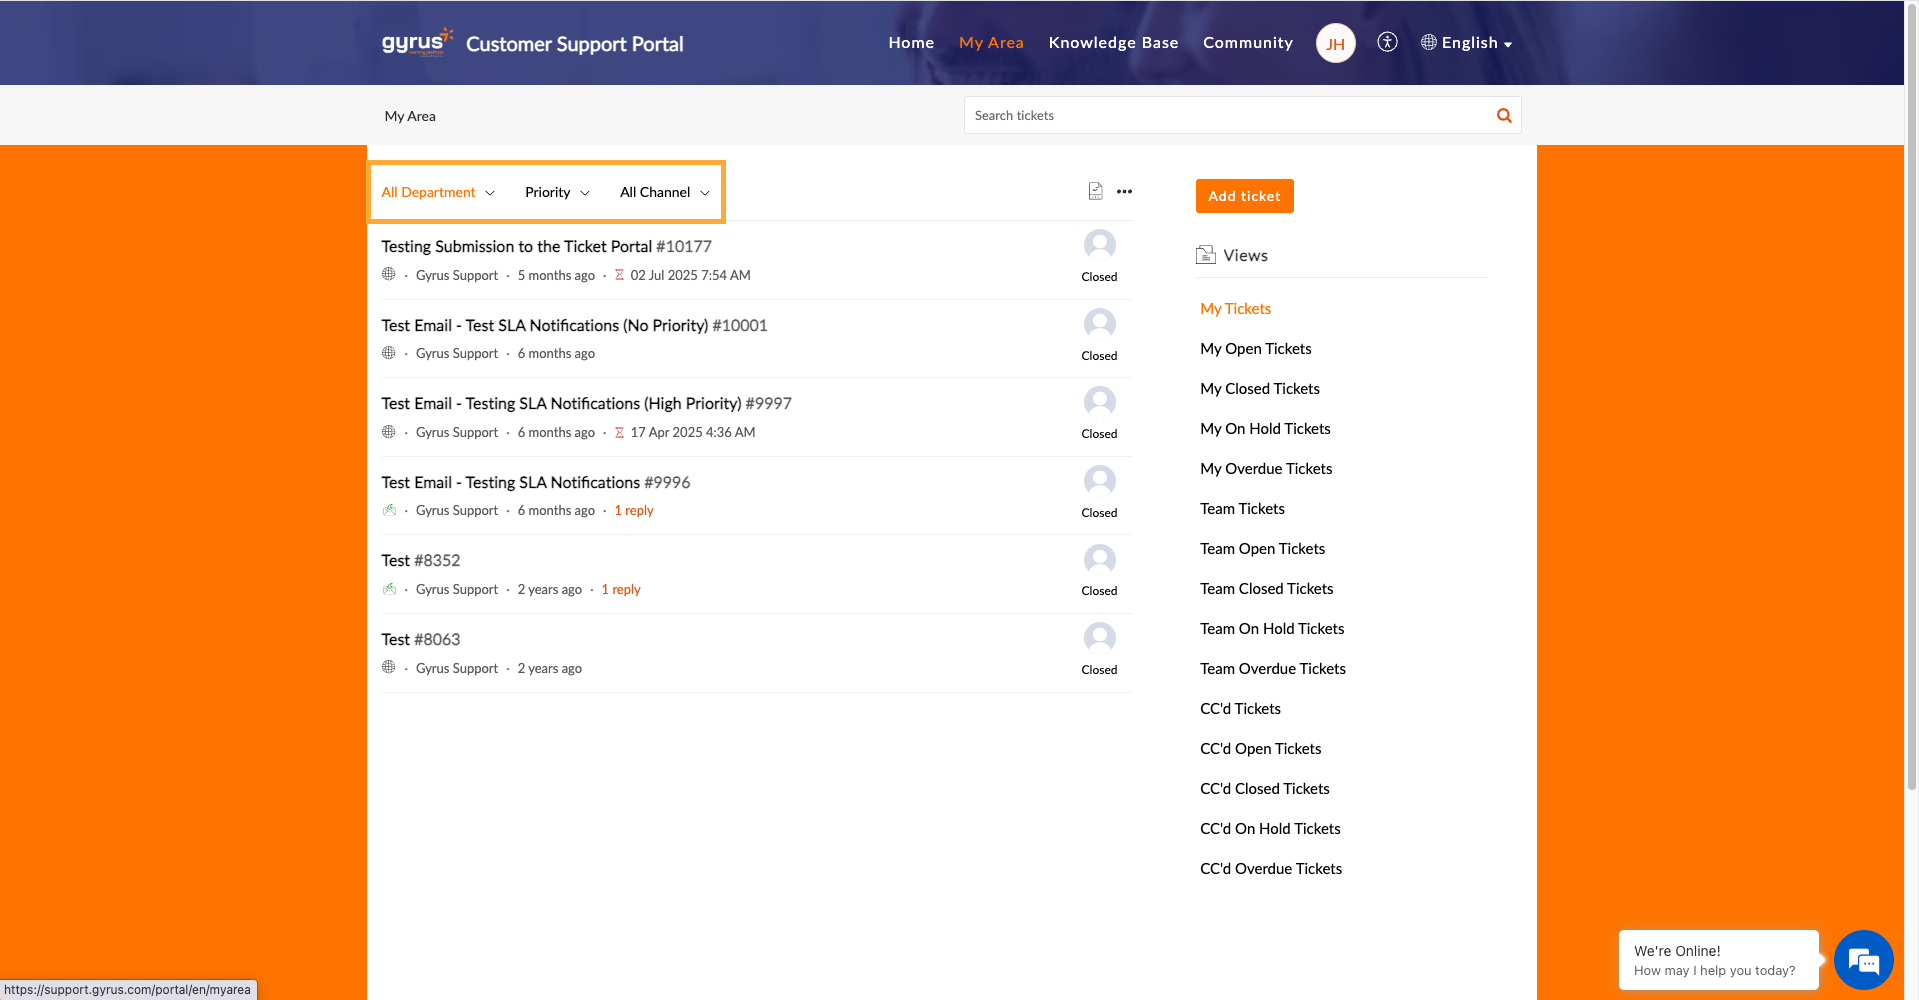Click the search magnifier icon
This screenshot has width=1919, height=1000.
click(1503, 116)
